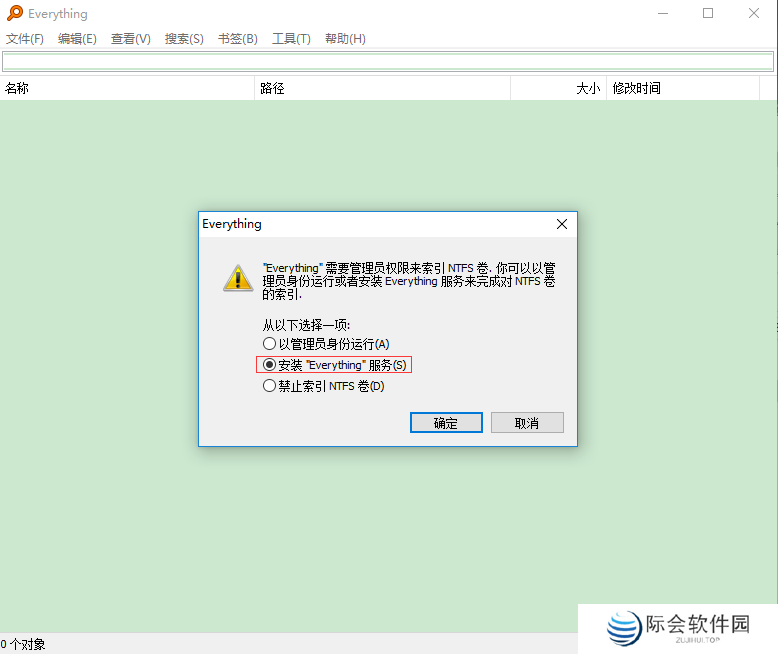Viewport: 778px width, 654px height.
Task: Open the 帮助(H) menu
Action: point(345,39)
